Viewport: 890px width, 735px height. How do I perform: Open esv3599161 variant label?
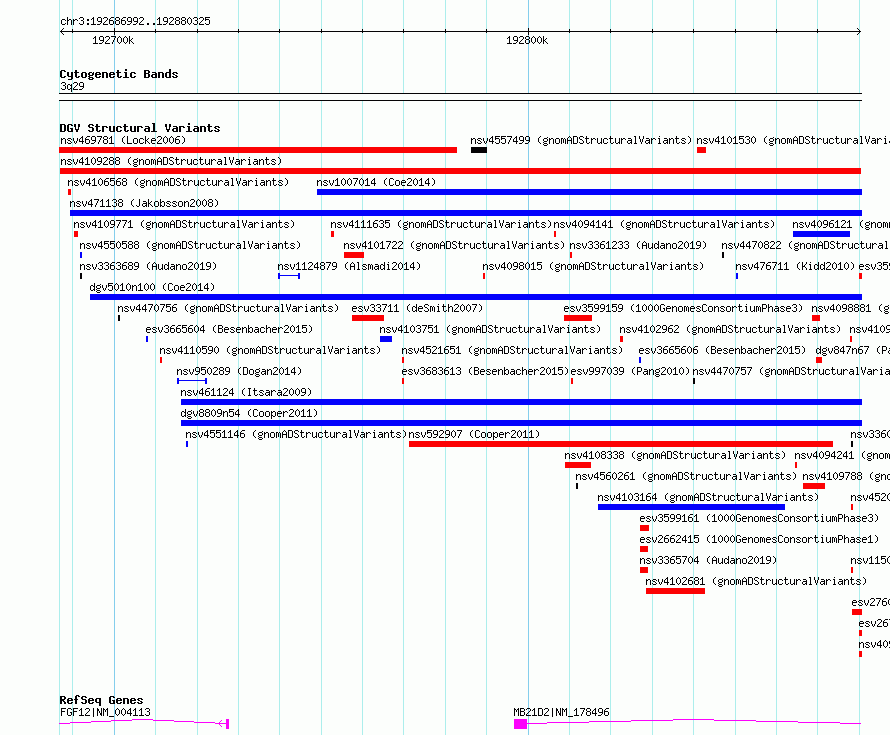(x=759, y=518)
